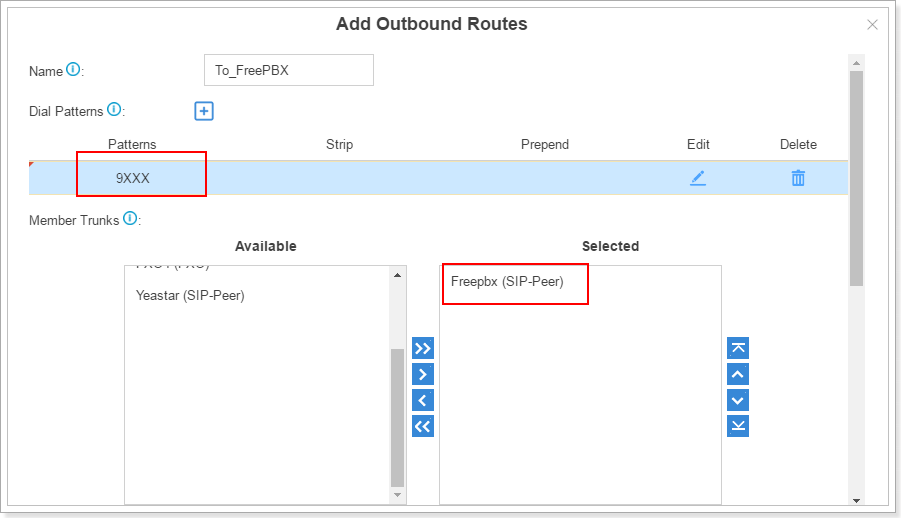
Task: Move selected trunk to bottom of list
Action: tap(738, 427)
